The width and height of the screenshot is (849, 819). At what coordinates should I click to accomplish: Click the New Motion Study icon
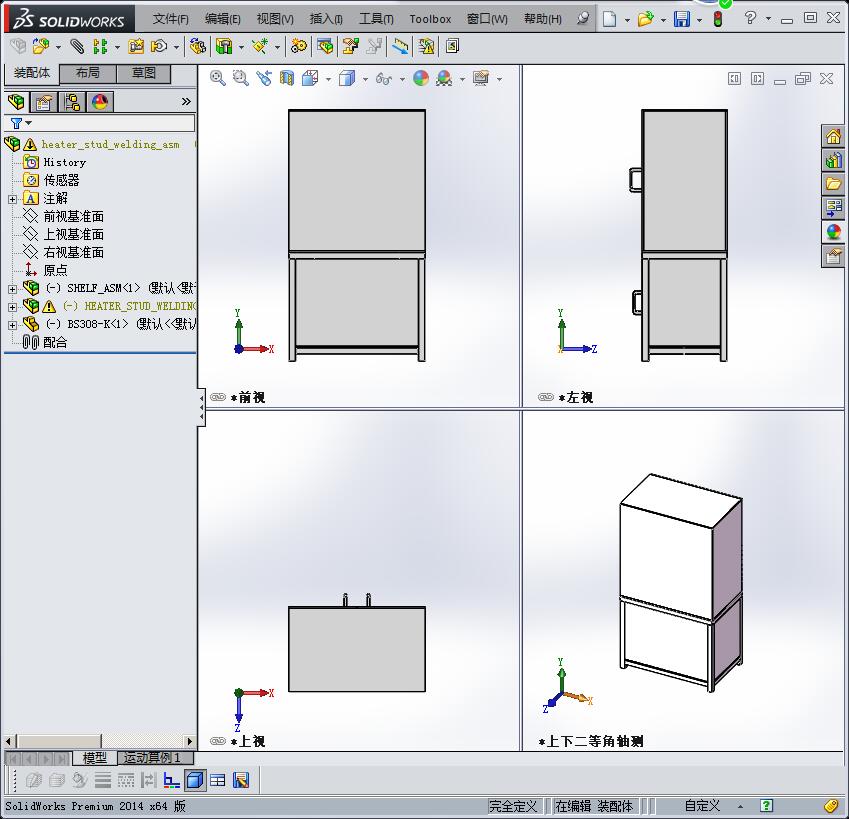click(299, 47)
